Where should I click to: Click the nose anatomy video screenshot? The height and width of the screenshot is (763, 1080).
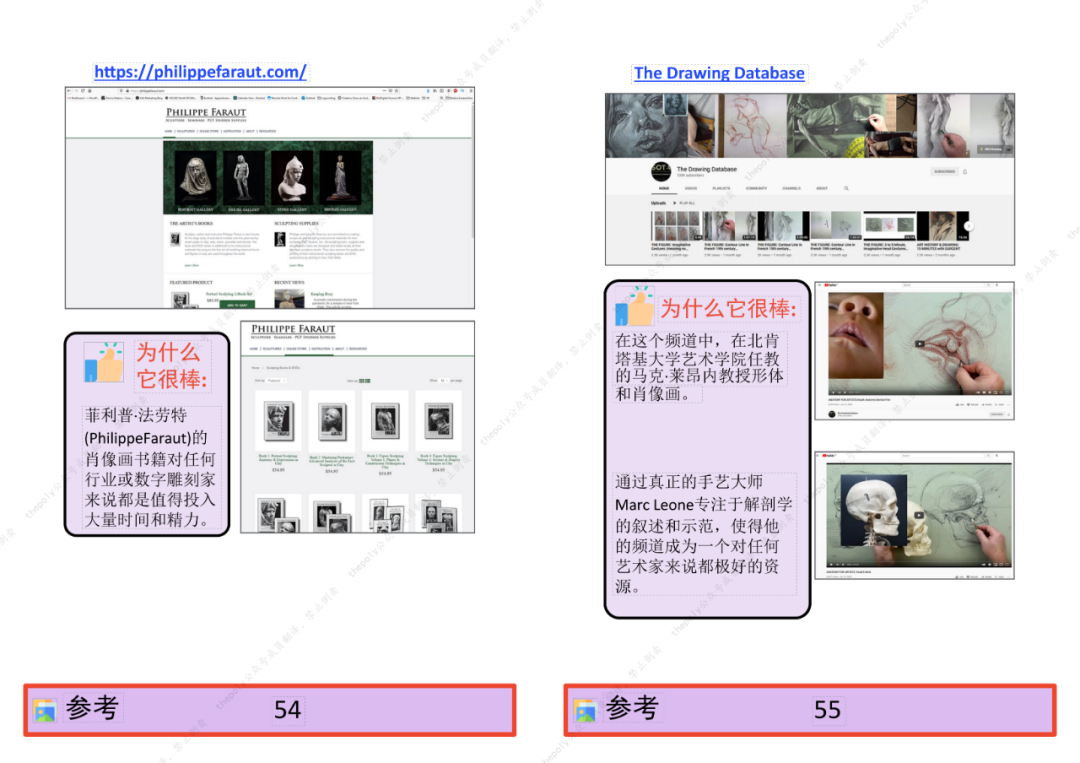914,351
